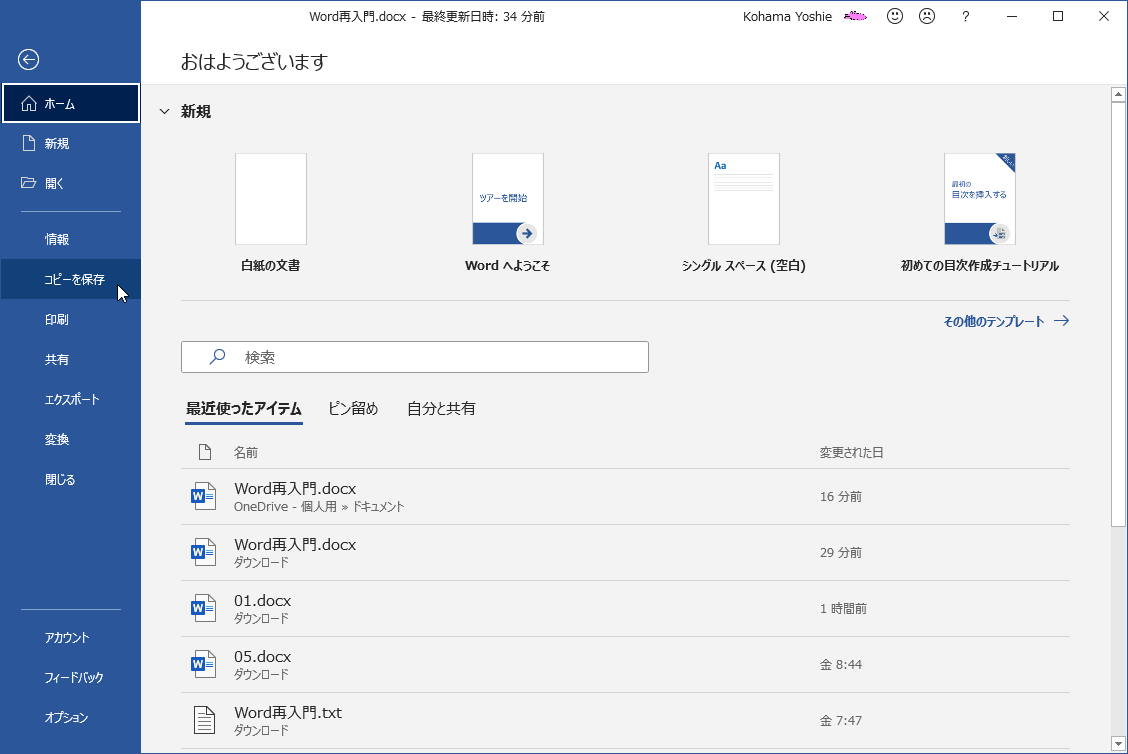Click the 16 分前 modified time

(840, 496)
